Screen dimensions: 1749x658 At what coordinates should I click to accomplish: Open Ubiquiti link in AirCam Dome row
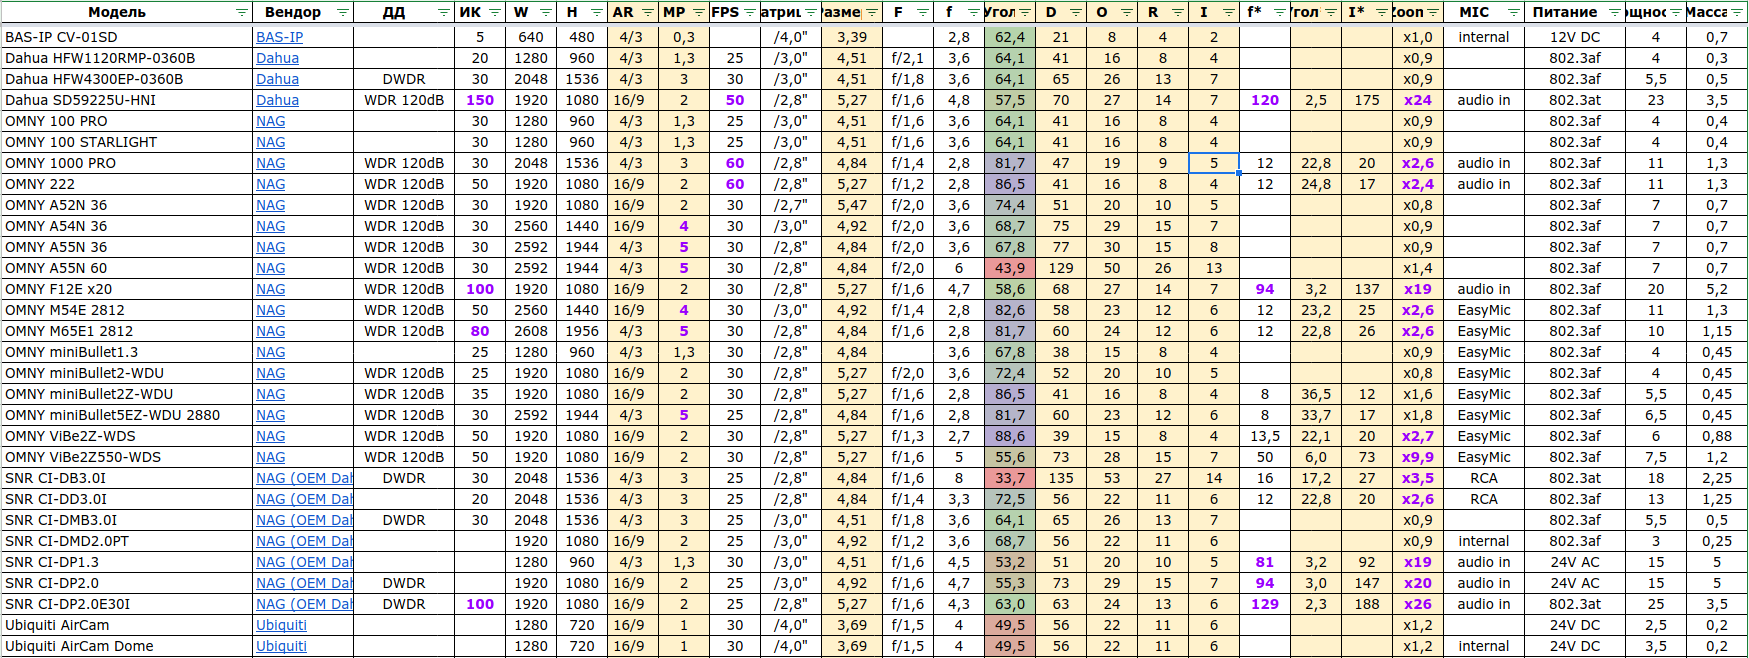coord(281,646)
